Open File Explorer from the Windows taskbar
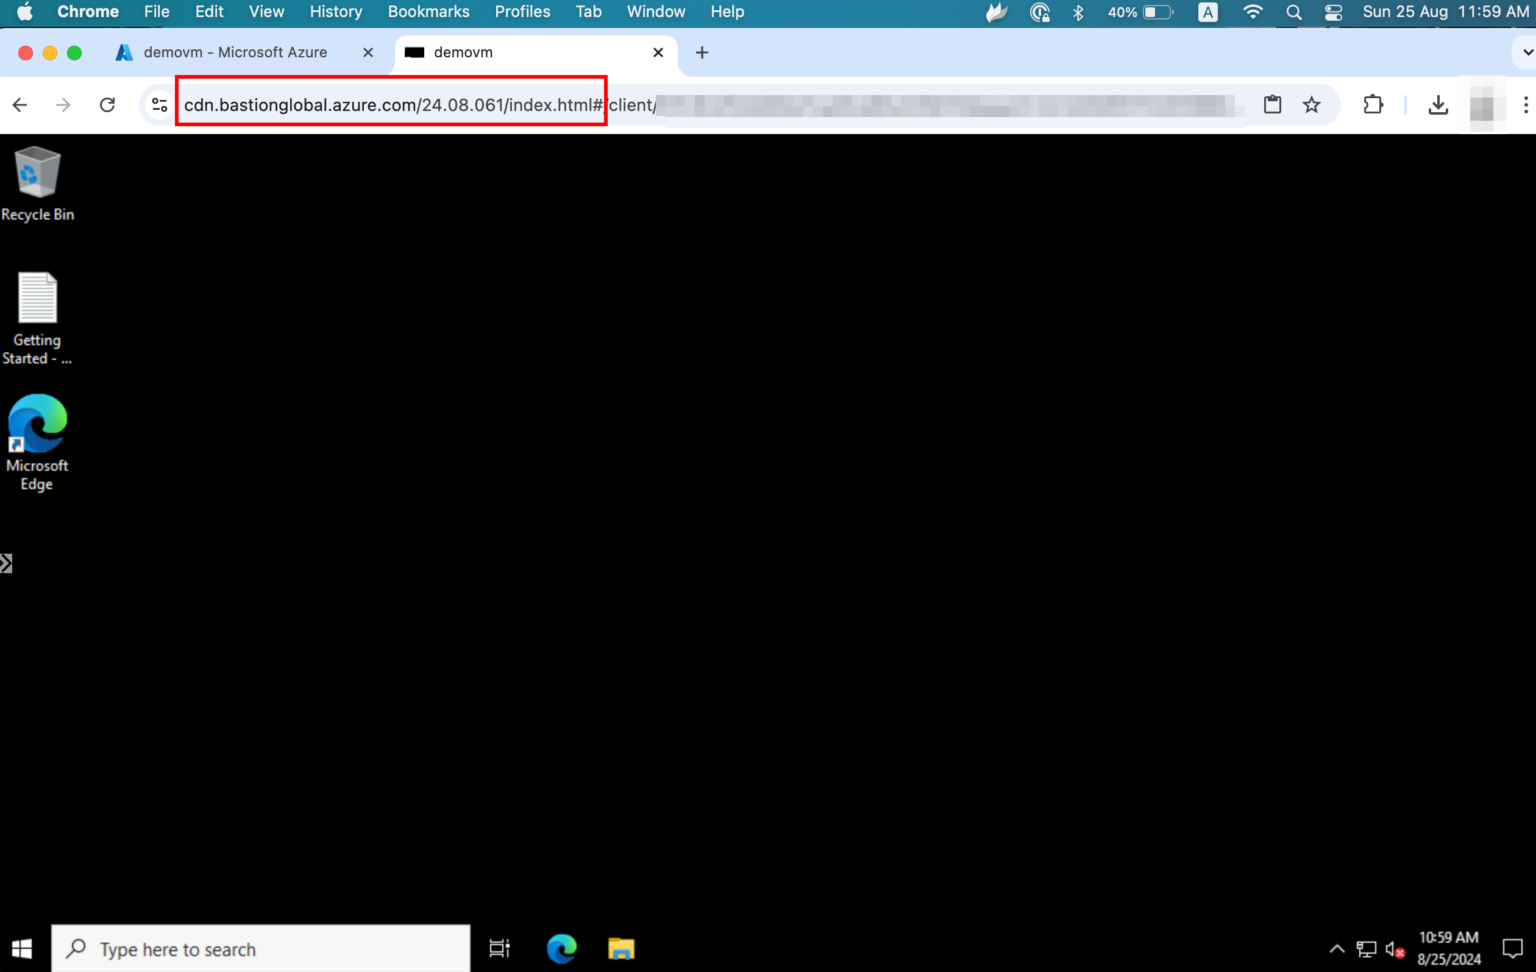1536x972 pixels. (621, 948)
